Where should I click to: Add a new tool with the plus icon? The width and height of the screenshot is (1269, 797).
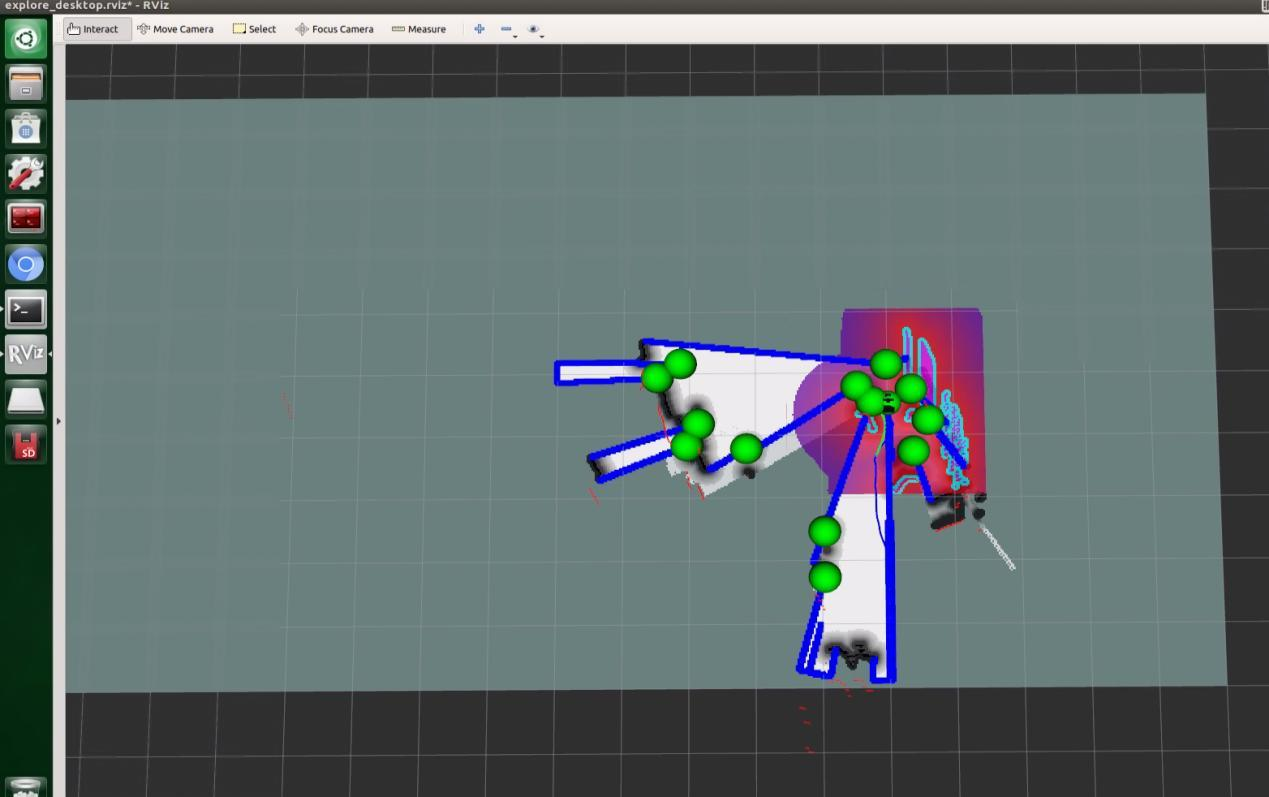(x=479, y=29)
